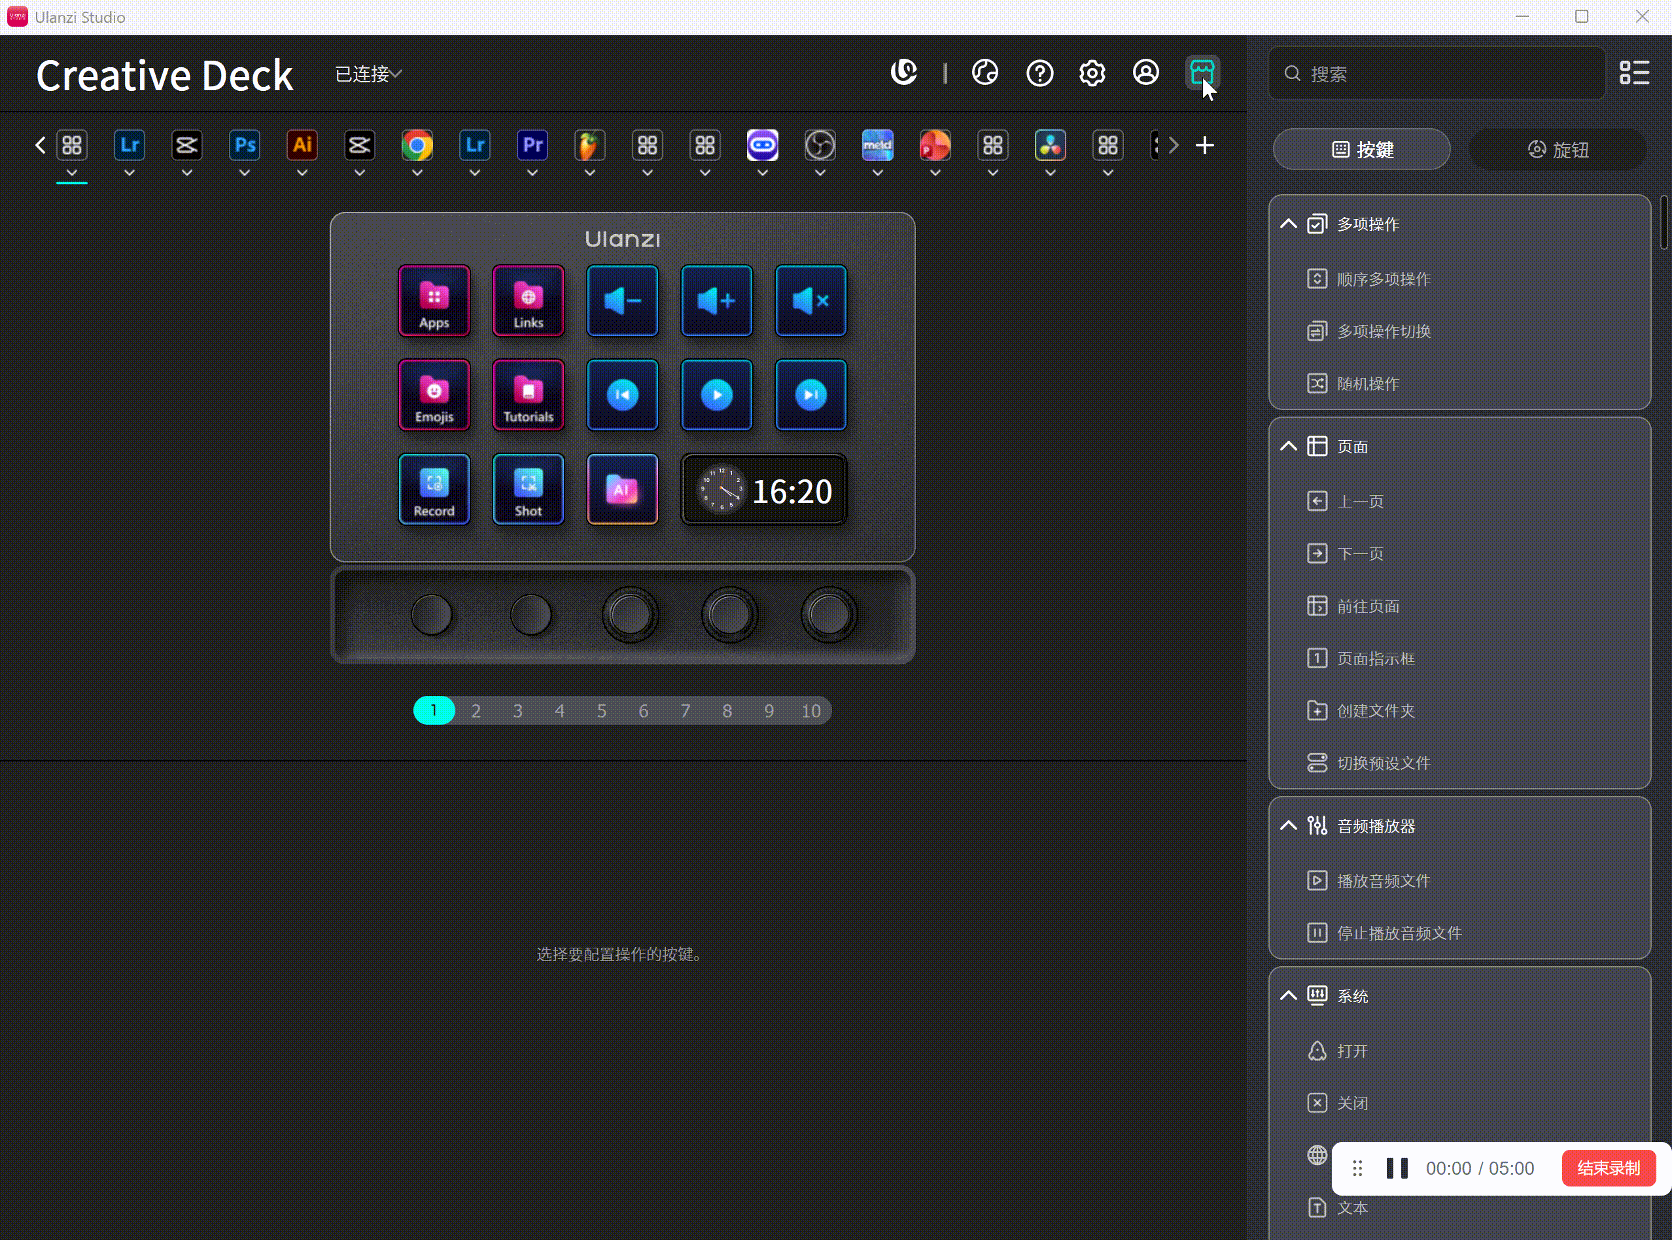Go to page 5 in pager

coord(602,711)
